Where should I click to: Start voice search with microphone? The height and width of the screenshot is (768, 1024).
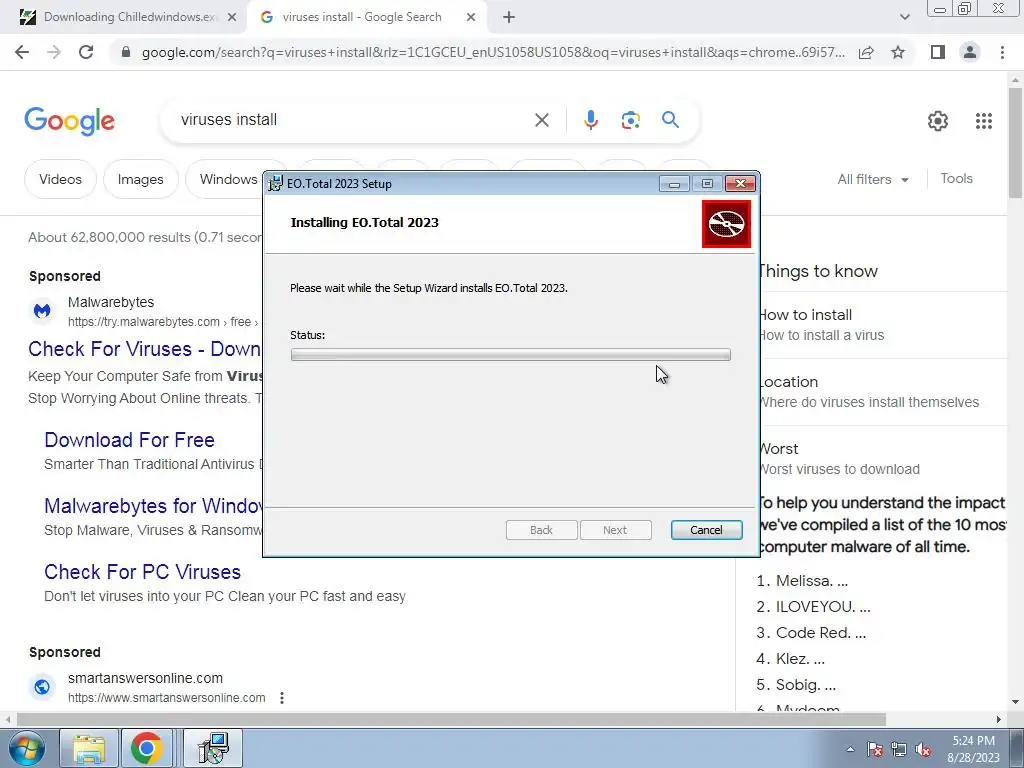[590, 120]
